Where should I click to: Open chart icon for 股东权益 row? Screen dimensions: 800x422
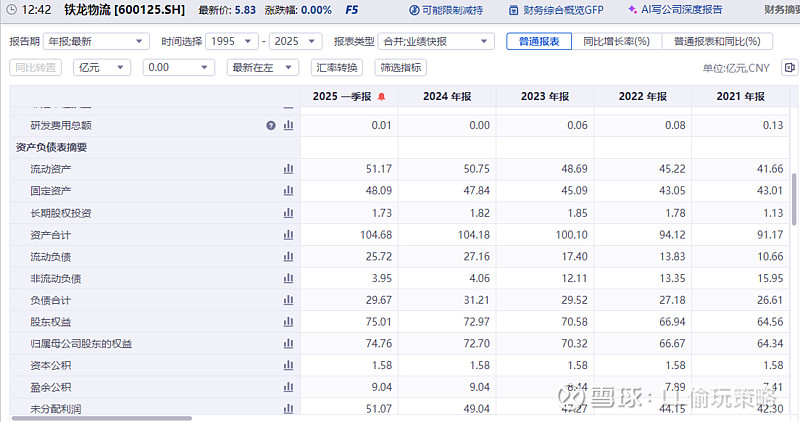288,322
